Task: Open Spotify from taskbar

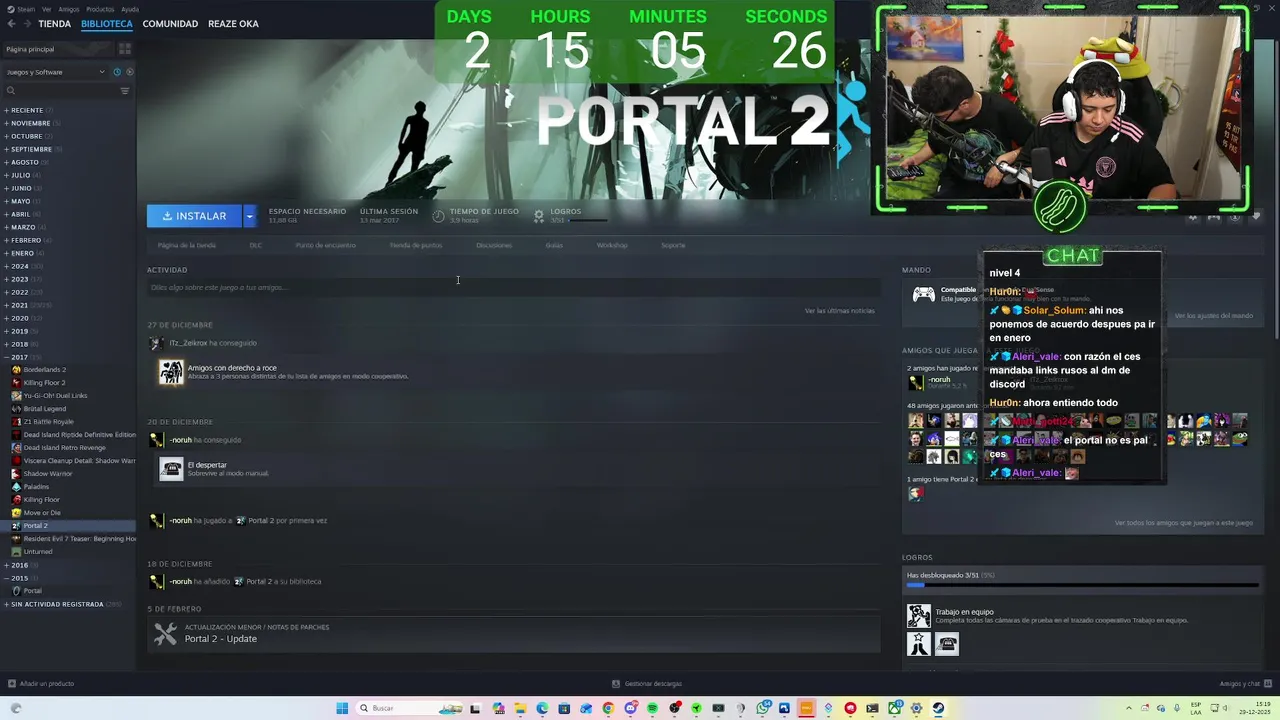Action: (x=652, y=708)
